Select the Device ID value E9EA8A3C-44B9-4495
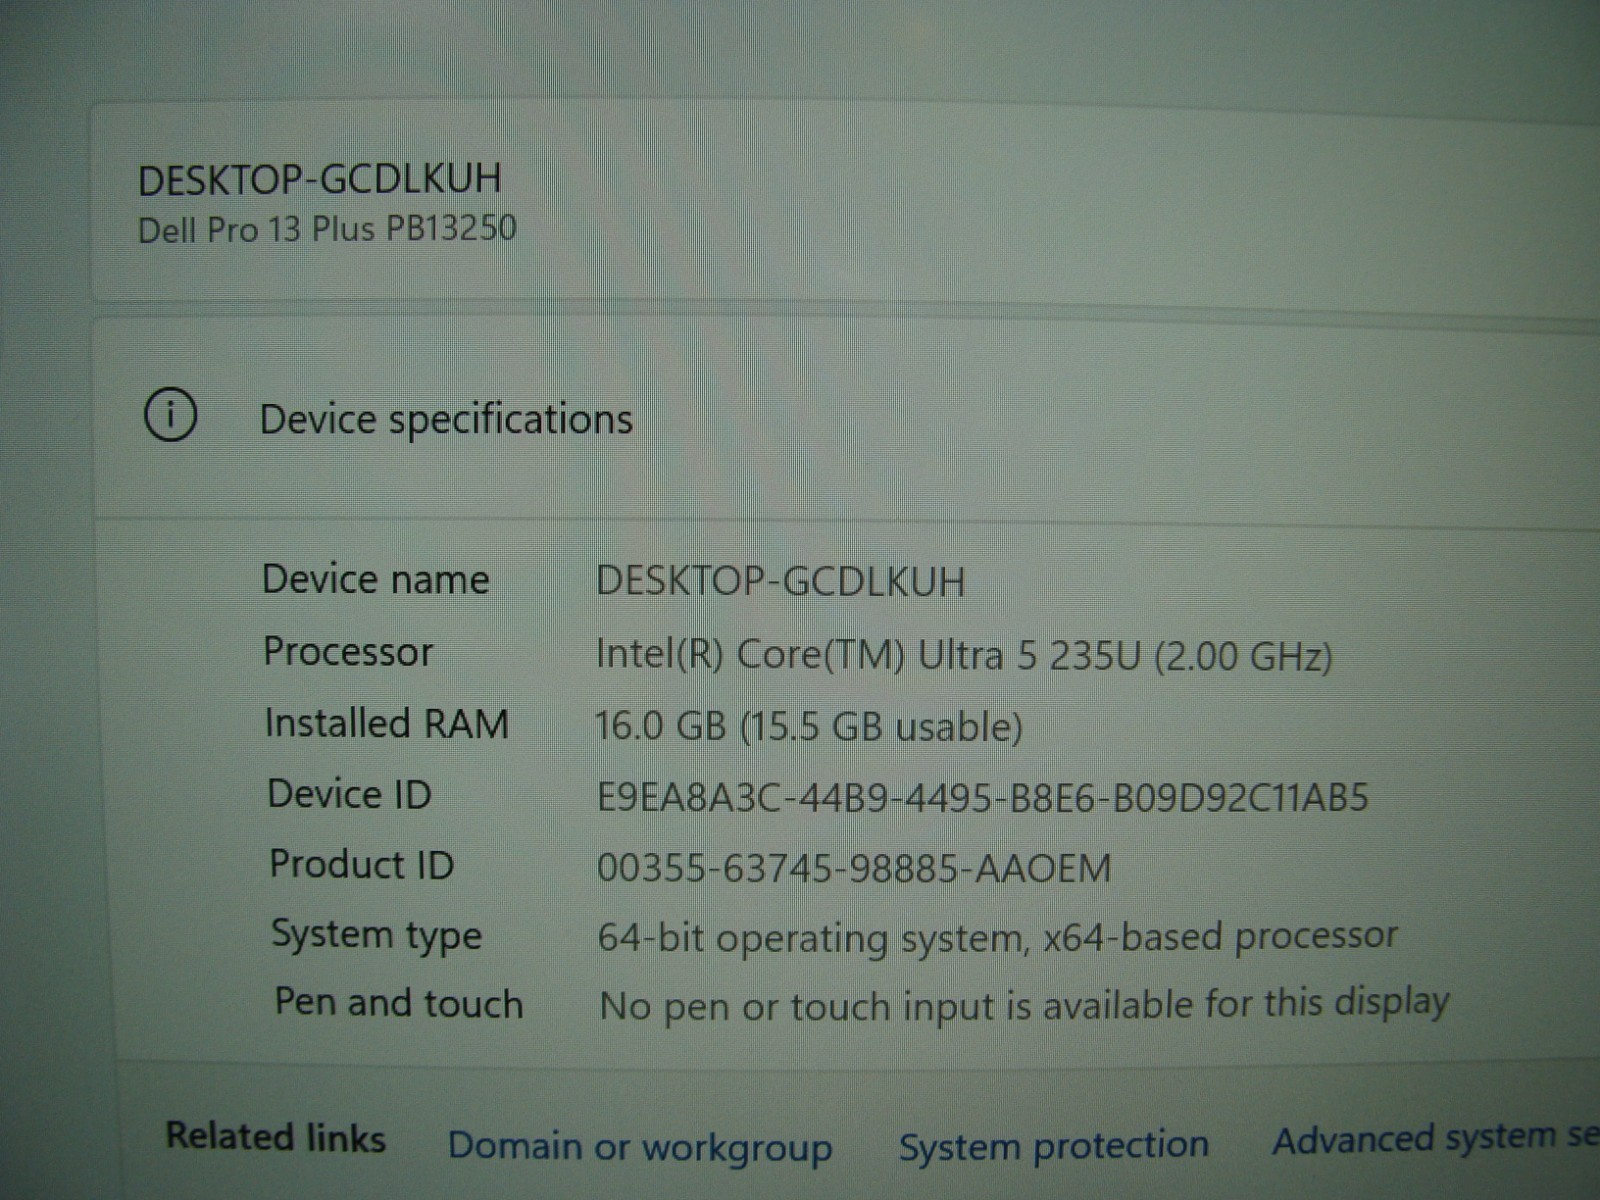The width and height of the screenshot is (1600, 1200). pyautogui.click(x=982, y=797)
